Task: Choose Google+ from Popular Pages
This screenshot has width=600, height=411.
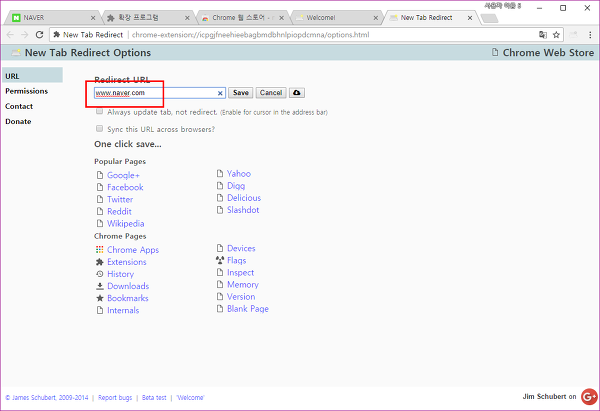Action: [123, 175]
